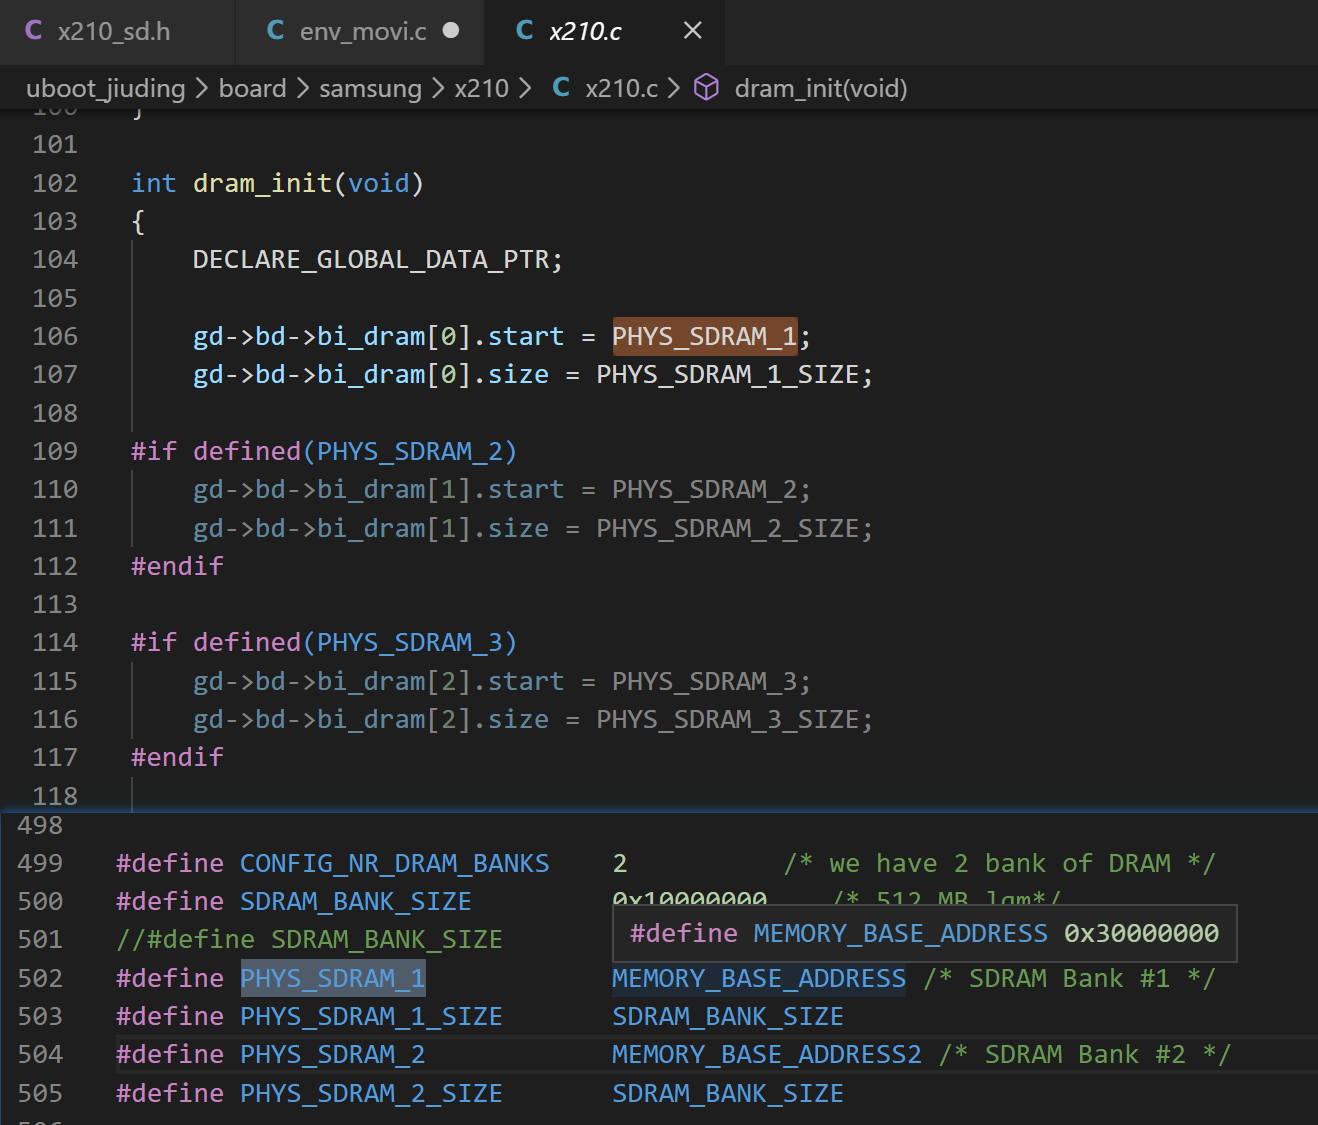Click the C file icon on x210.c tab

click(524, 30)
